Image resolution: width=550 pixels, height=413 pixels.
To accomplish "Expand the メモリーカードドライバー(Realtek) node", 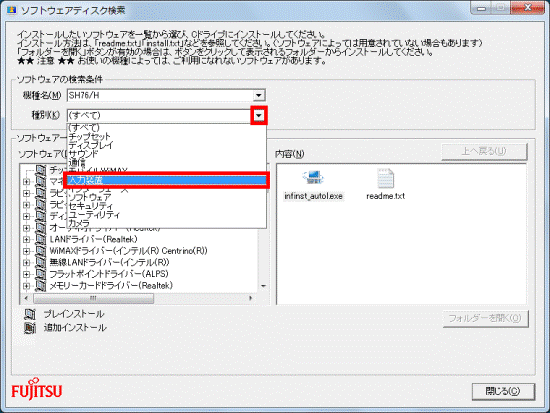I will (x=26, y=286).
